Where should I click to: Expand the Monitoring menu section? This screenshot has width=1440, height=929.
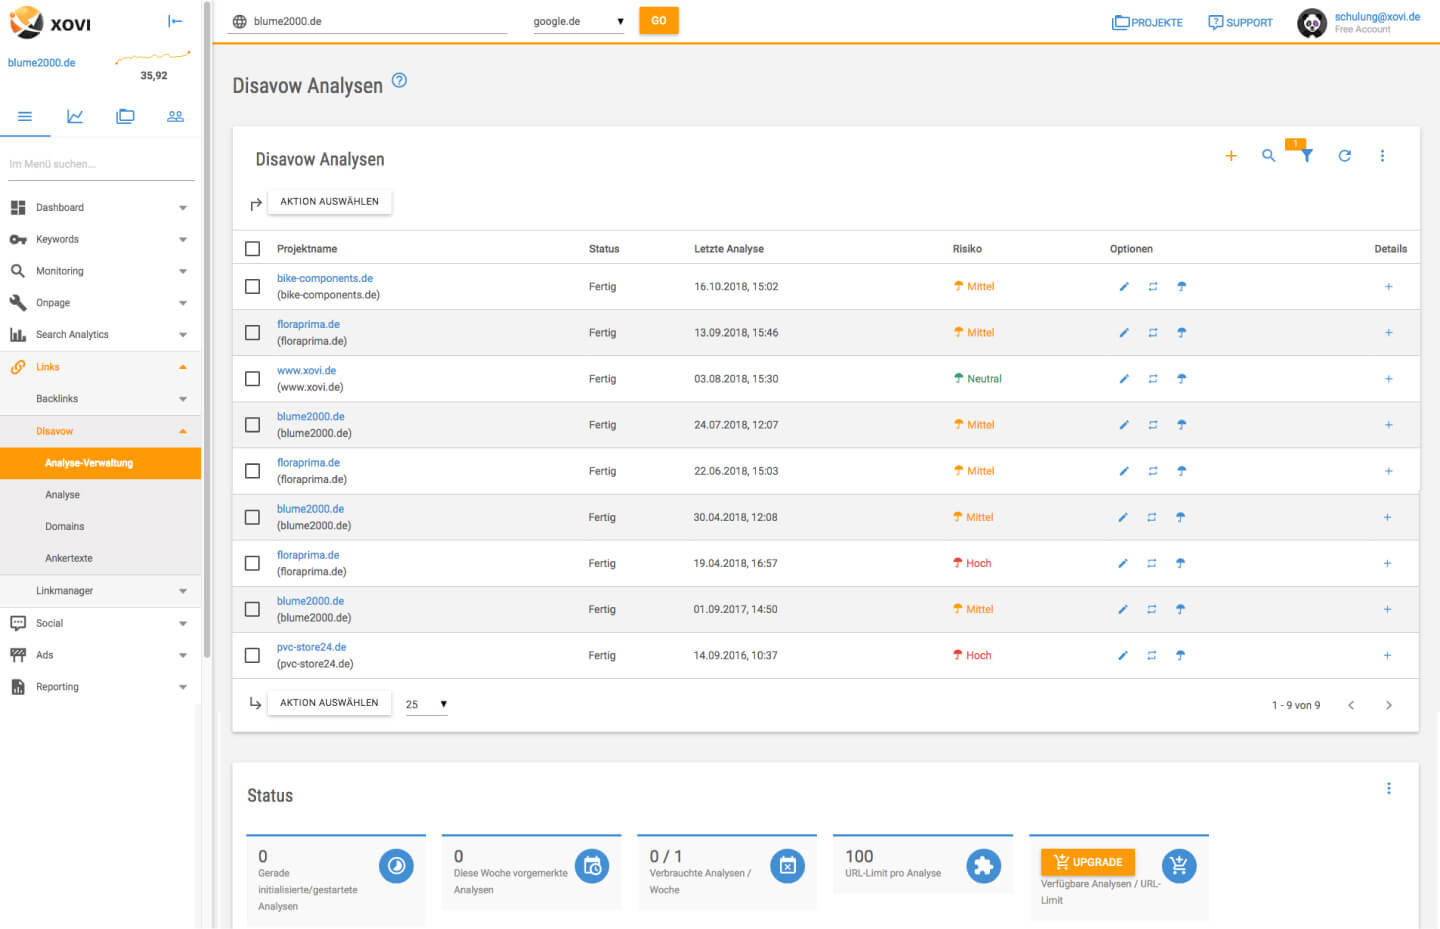100,272
